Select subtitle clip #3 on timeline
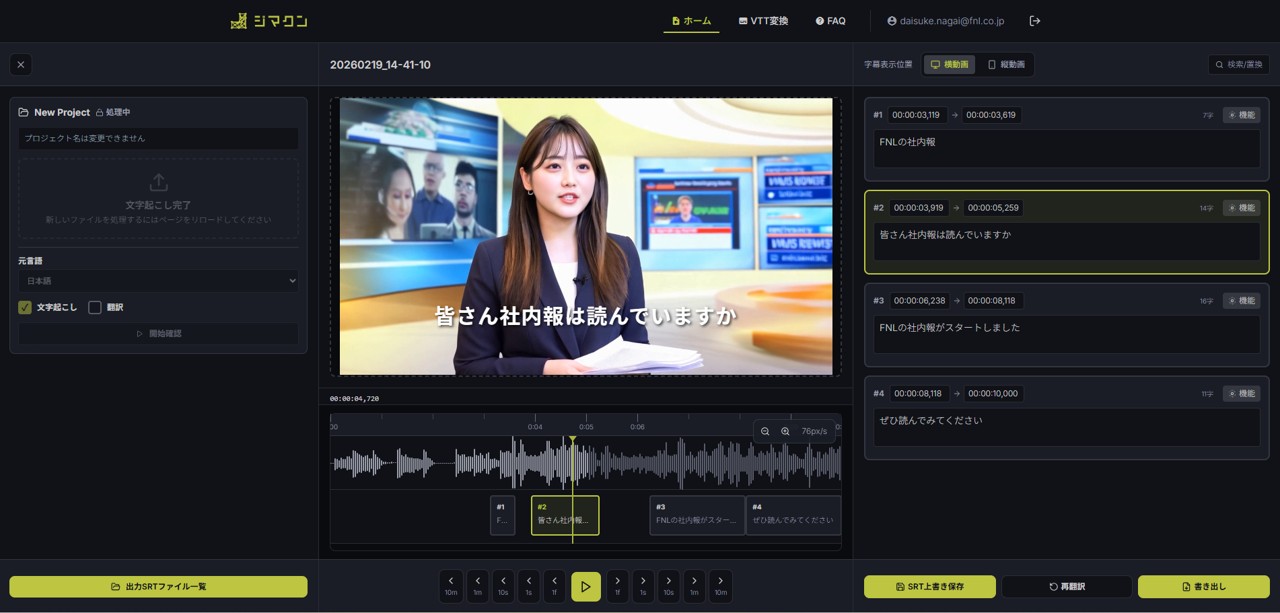This screenshot has height=613, width=1280. pos(696,515)
